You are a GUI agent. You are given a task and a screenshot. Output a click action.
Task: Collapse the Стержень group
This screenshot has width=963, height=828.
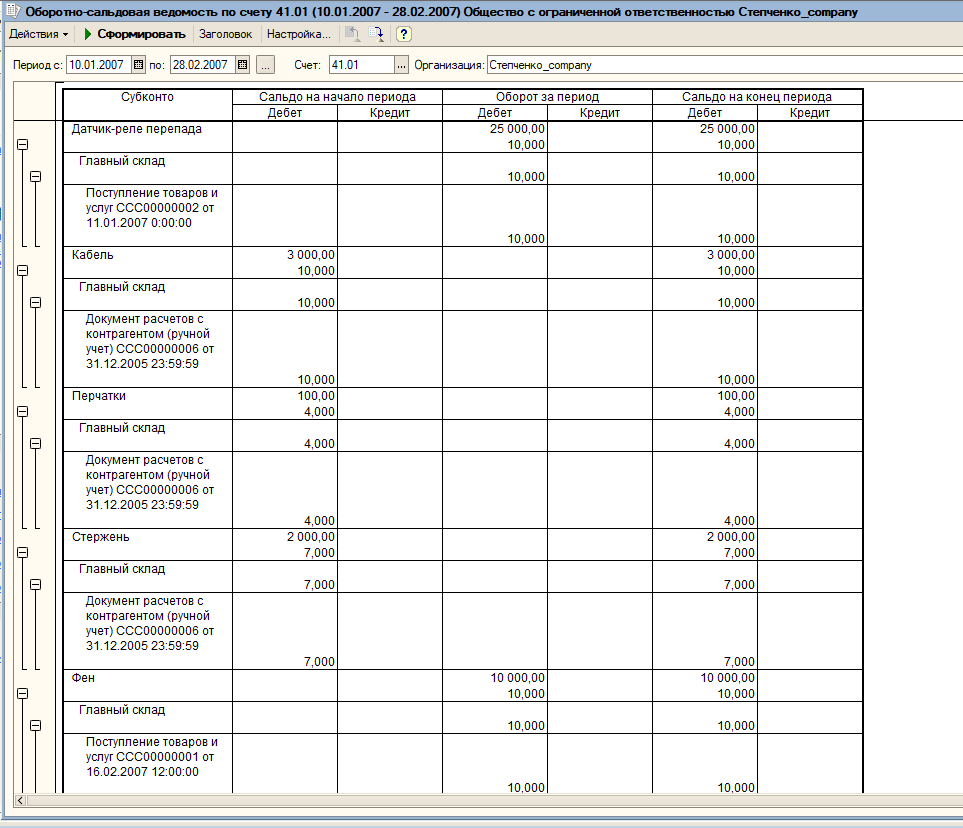coord(23,552)
